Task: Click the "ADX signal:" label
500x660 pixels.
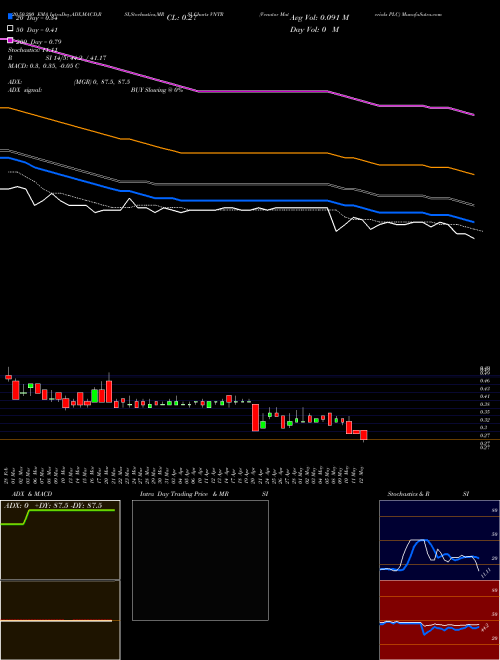Action: pos(25,90)
